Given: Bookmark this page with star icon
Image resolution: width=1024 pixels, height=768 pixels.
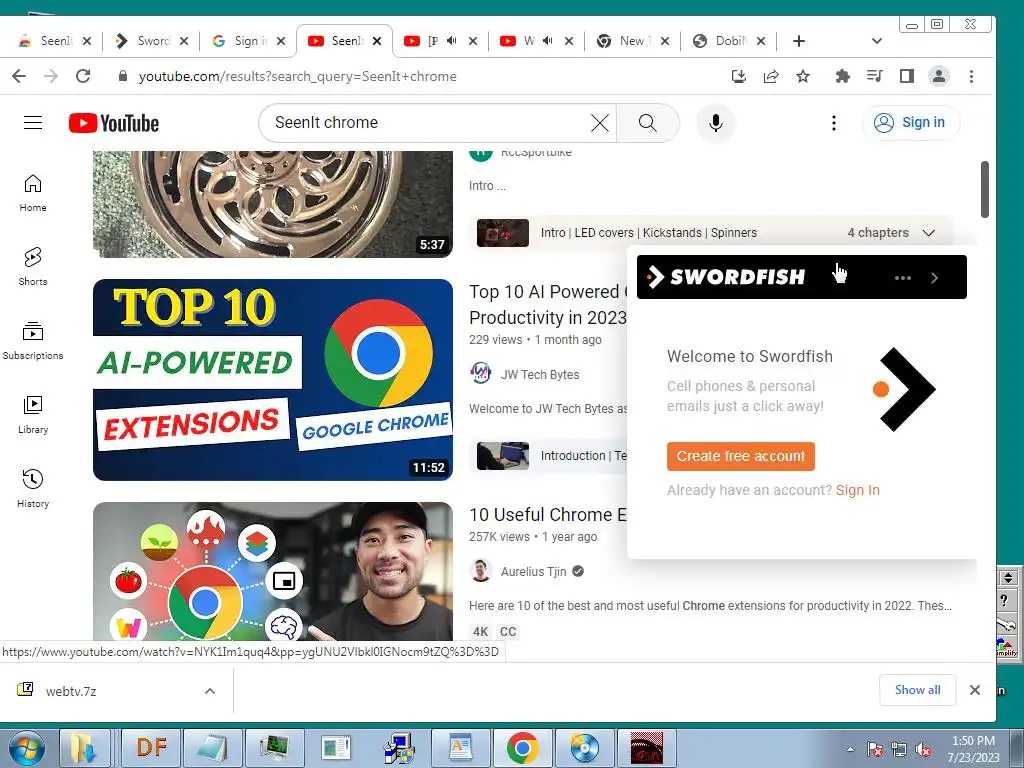Looking at the screenshot, I should [x=803, y=76].
